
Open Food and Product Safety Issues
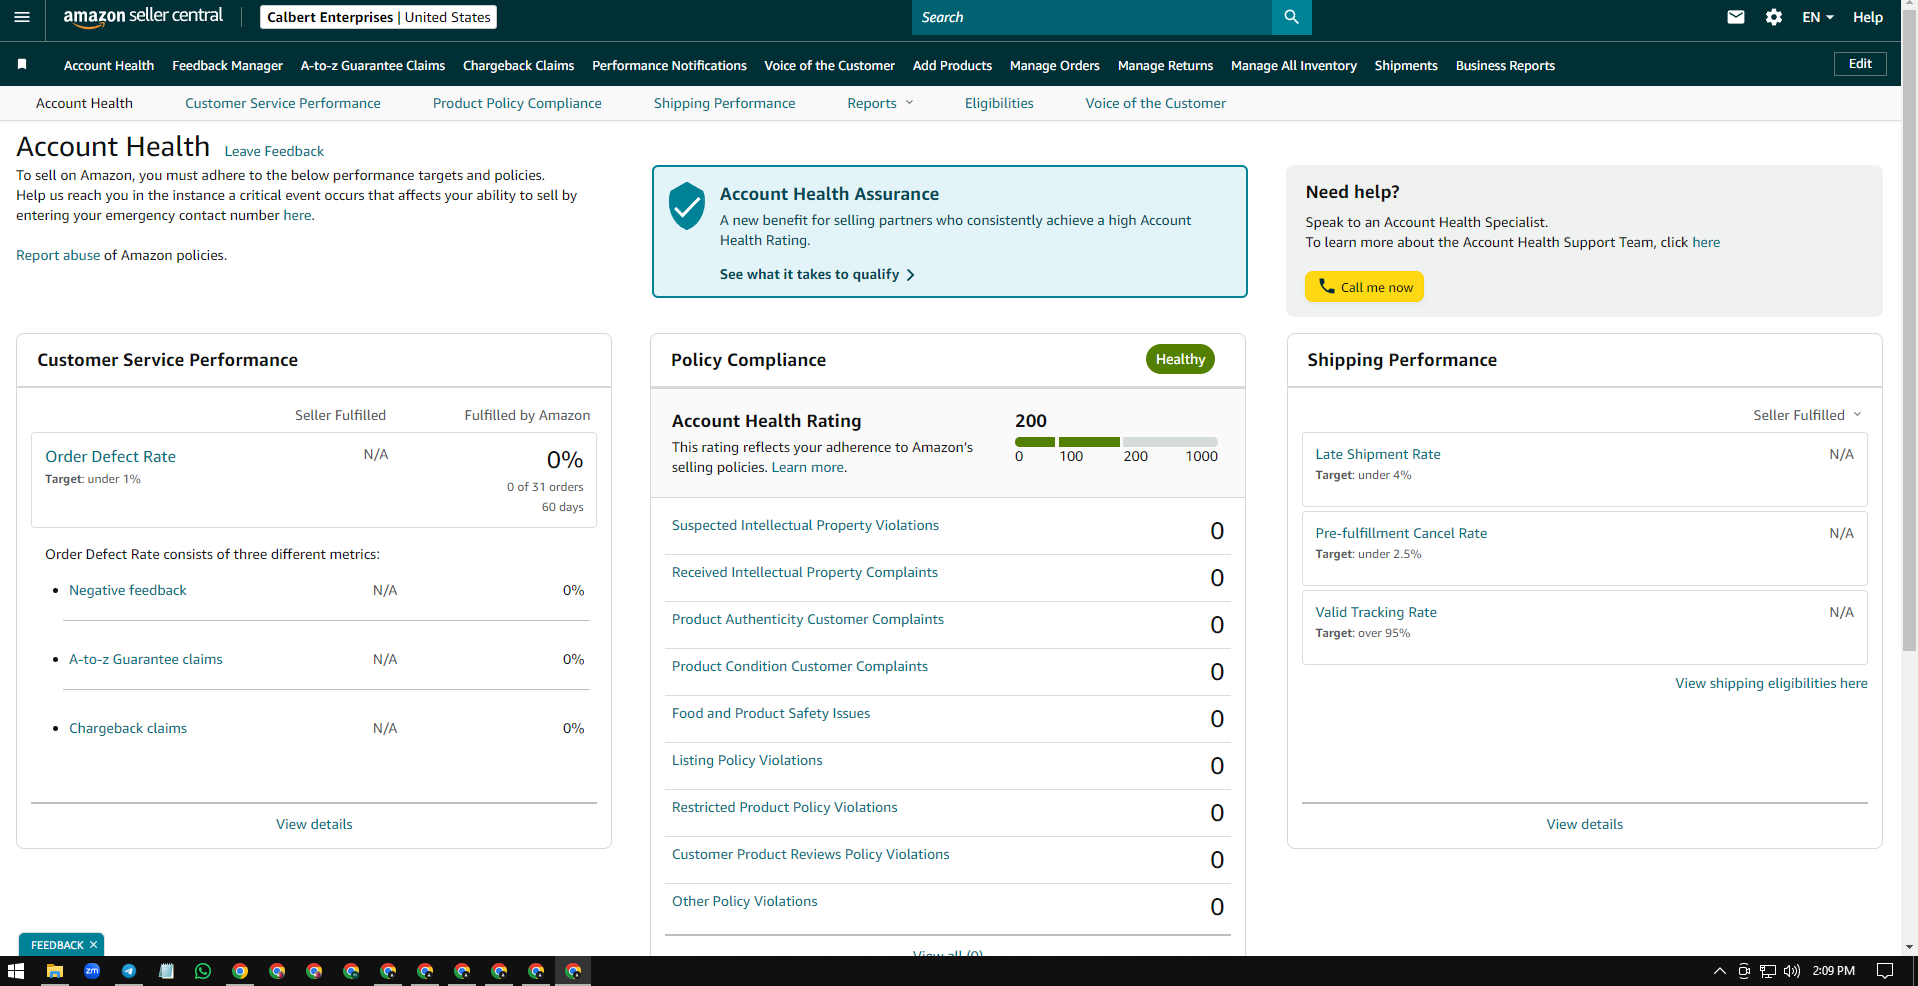pos(771,713)
